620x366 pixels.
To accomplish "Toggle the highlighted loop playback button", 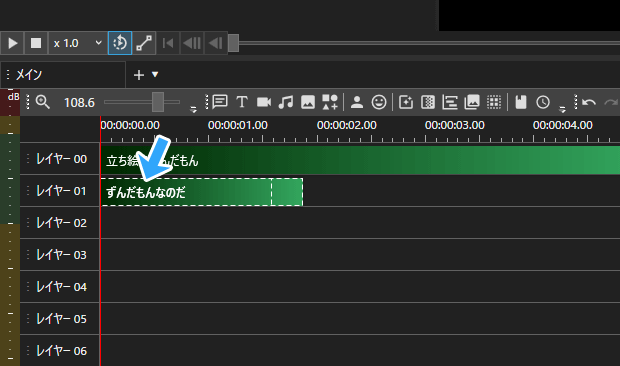I will [120, 43].
